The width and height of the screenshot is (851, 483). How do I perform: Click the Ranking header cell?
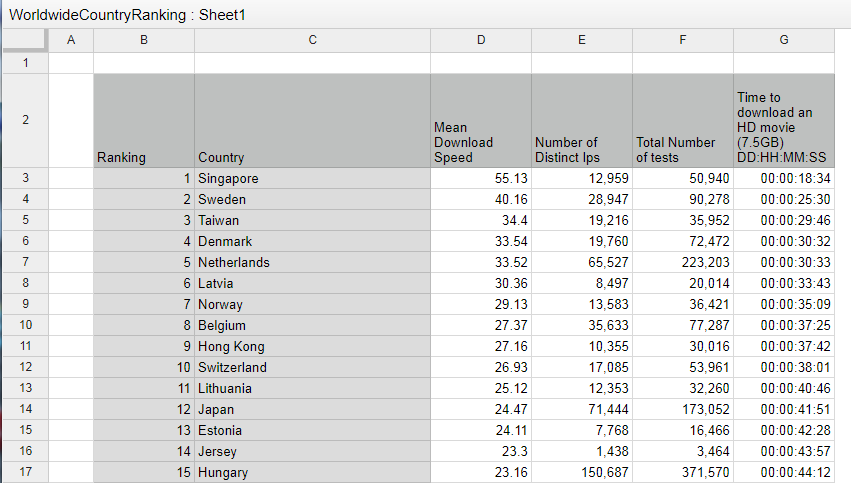(x=144, y=120)
